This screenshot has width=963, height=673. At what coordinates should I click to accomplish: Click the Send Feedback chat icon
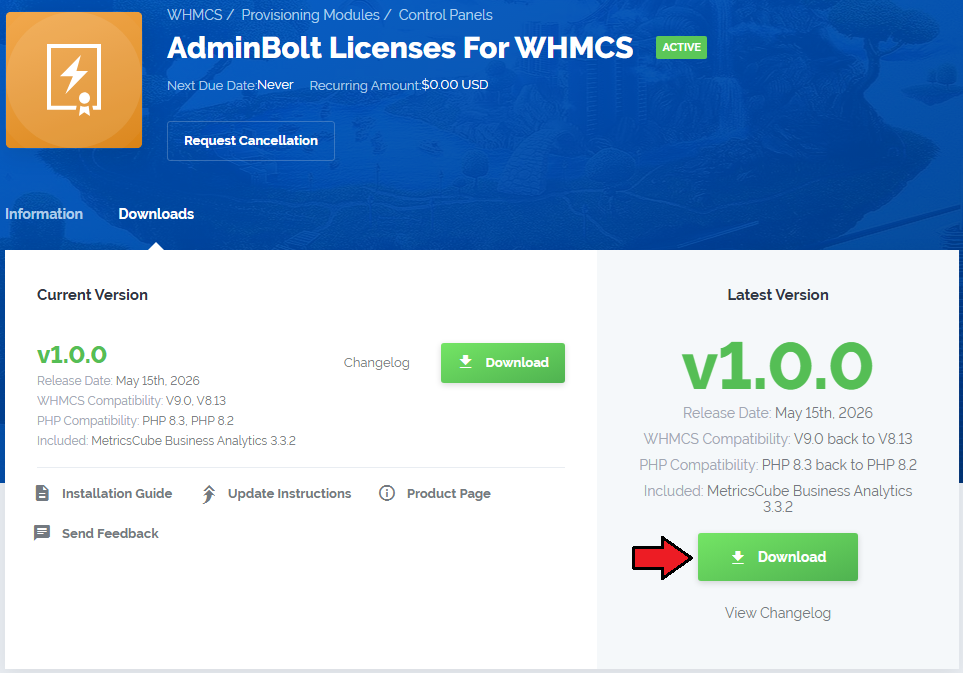pos(42,532)
